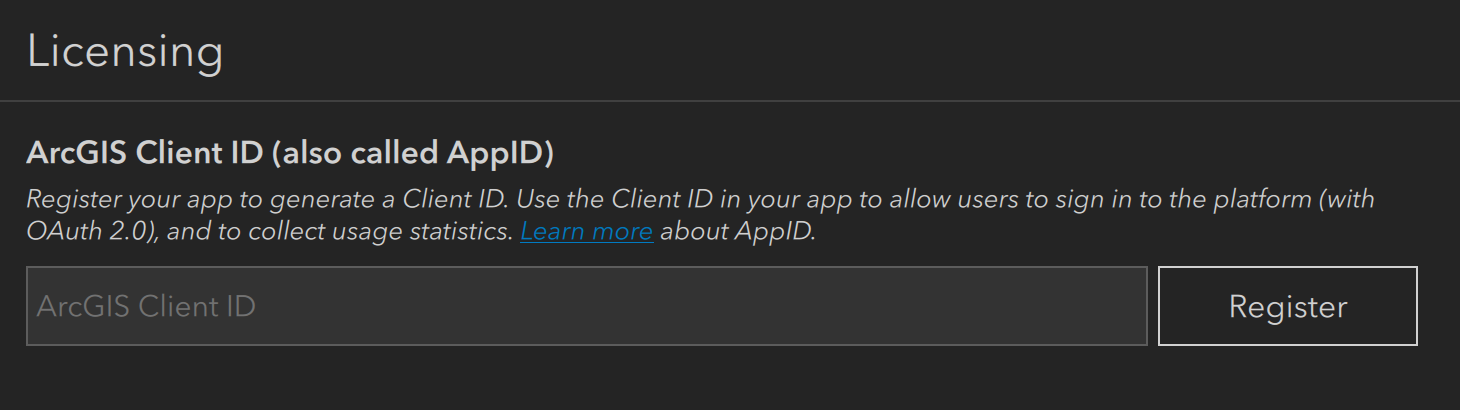Click 'about AppID' text after the link
The width and height of the screenshot is (1460, 410).
(738, 232)
